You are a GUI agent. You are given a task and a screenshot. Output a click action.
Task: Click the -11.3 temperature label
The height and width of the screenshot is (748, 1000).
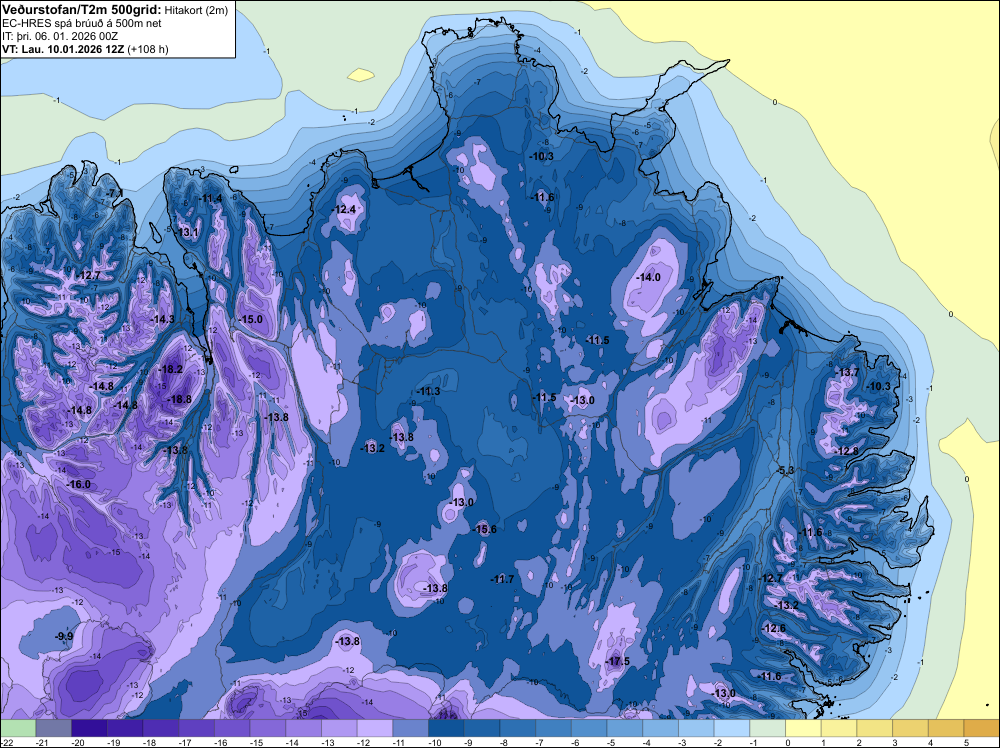(427, 392)
